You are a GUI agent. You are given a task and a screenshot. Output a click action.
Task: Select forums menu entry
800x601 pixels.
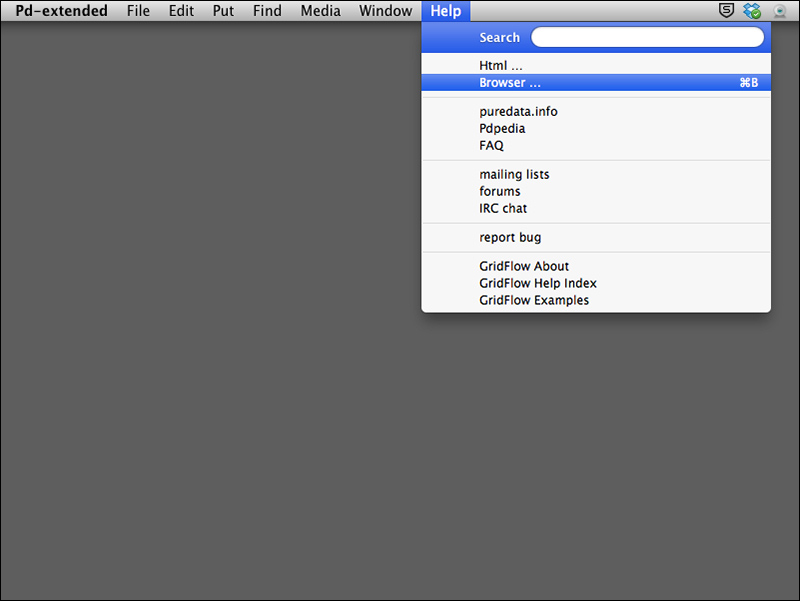point(596,191)
